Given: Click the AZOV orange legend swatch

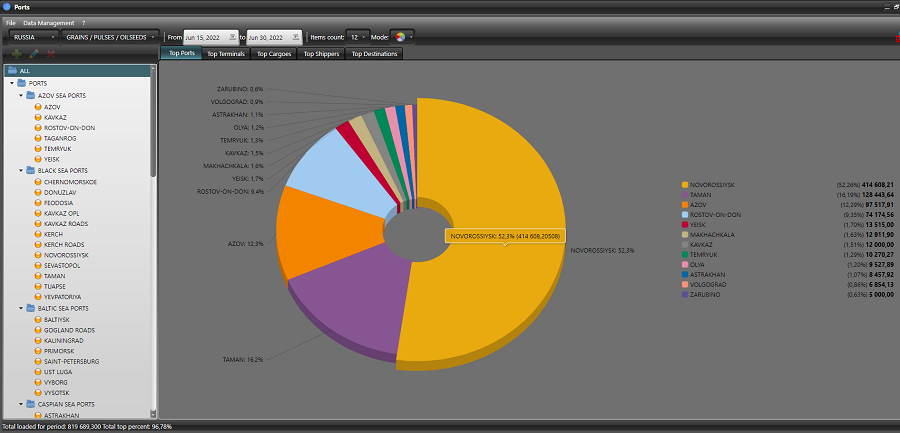Looking at the screenshot, I should click(x=685, y=204).
